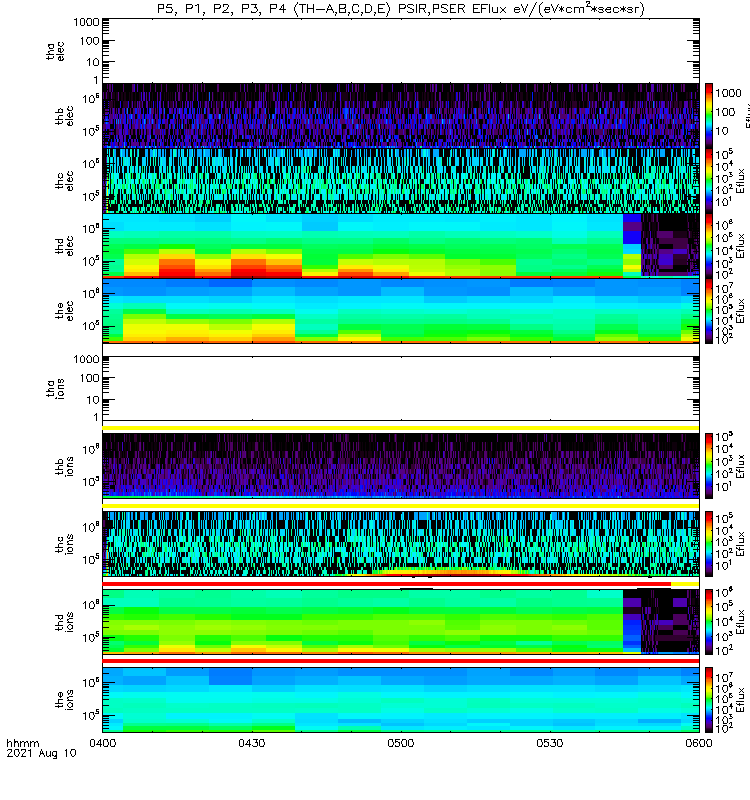The width and height of the screenshot is (750, 800).
Task: Select the 'tha ions' axis label
Action: point(56,389)
